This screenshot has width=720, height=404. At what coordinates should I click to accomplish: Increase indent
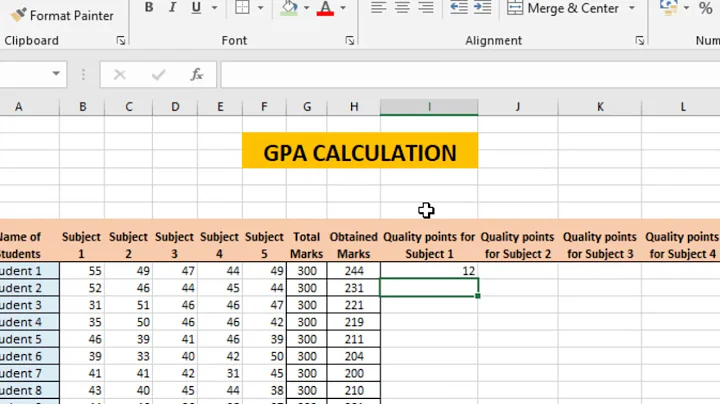(x=482, y=7)
